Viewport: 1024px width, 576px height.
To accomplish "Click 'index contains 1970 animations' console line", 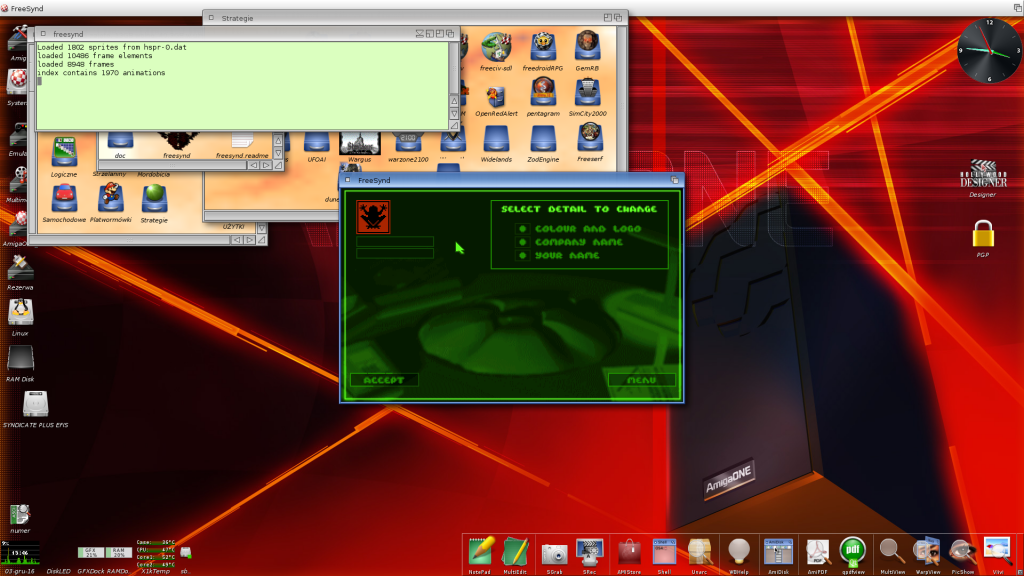I will coord(101,73).
